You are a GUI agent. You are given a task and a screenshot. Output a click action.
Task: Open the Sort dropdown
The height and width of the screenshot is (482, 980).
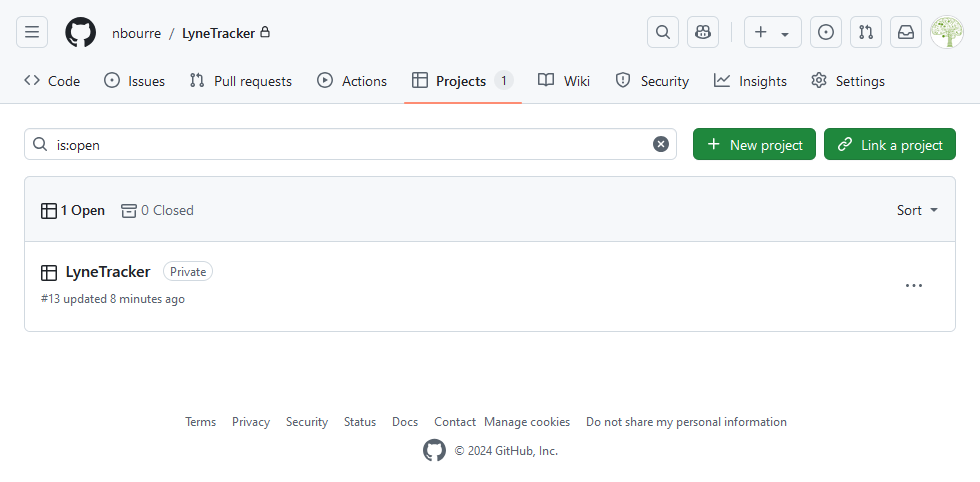917,210
